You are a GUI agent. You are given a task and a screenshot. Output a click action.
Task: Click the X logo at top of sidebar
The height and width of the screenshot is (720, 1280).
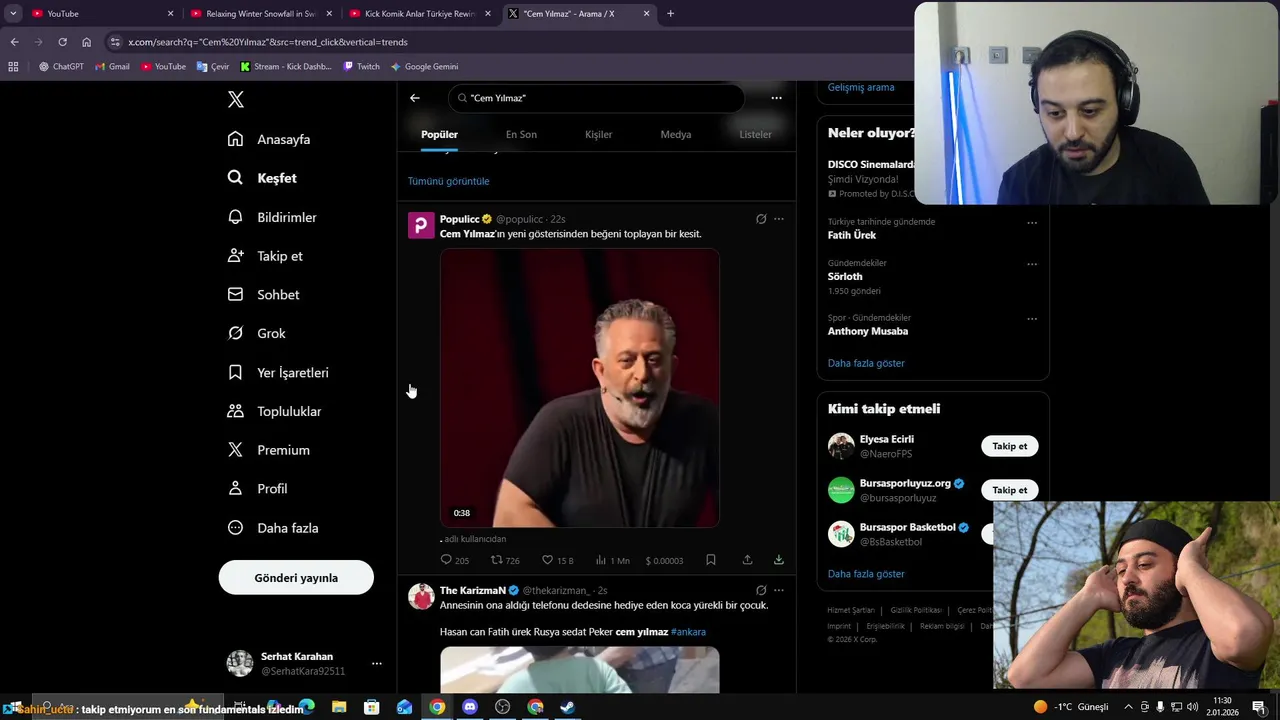236,99
